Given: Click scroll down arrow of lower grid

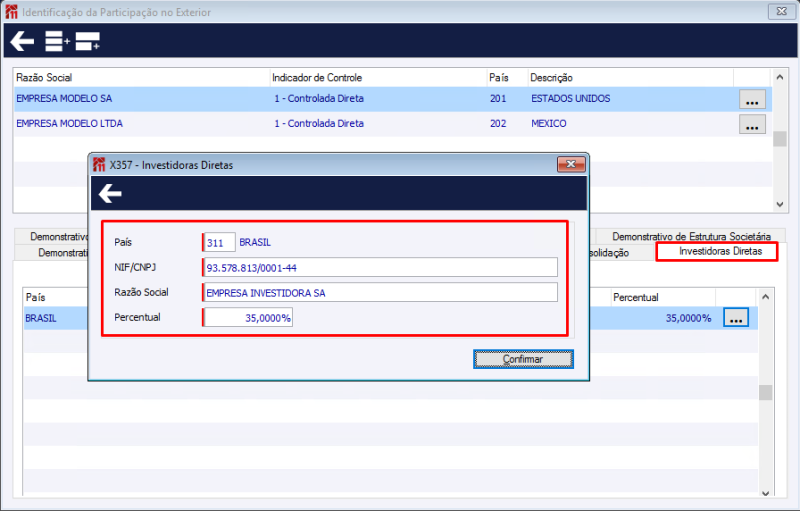Looking at the screenshot, I should coord(765,493).
